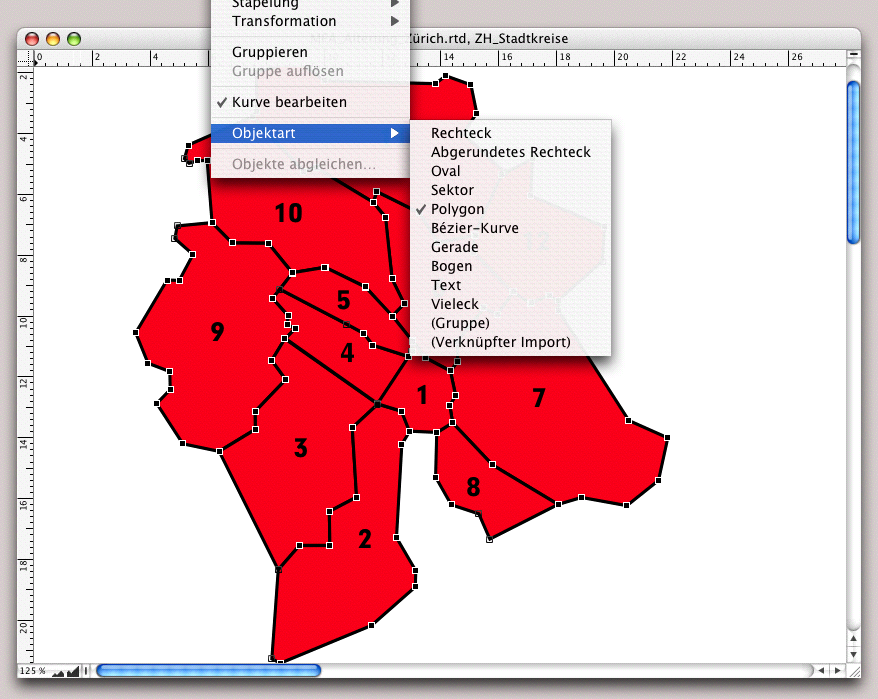Pick Vieleck from the Objektart list

pyautogui.click(x=454, y=304)
